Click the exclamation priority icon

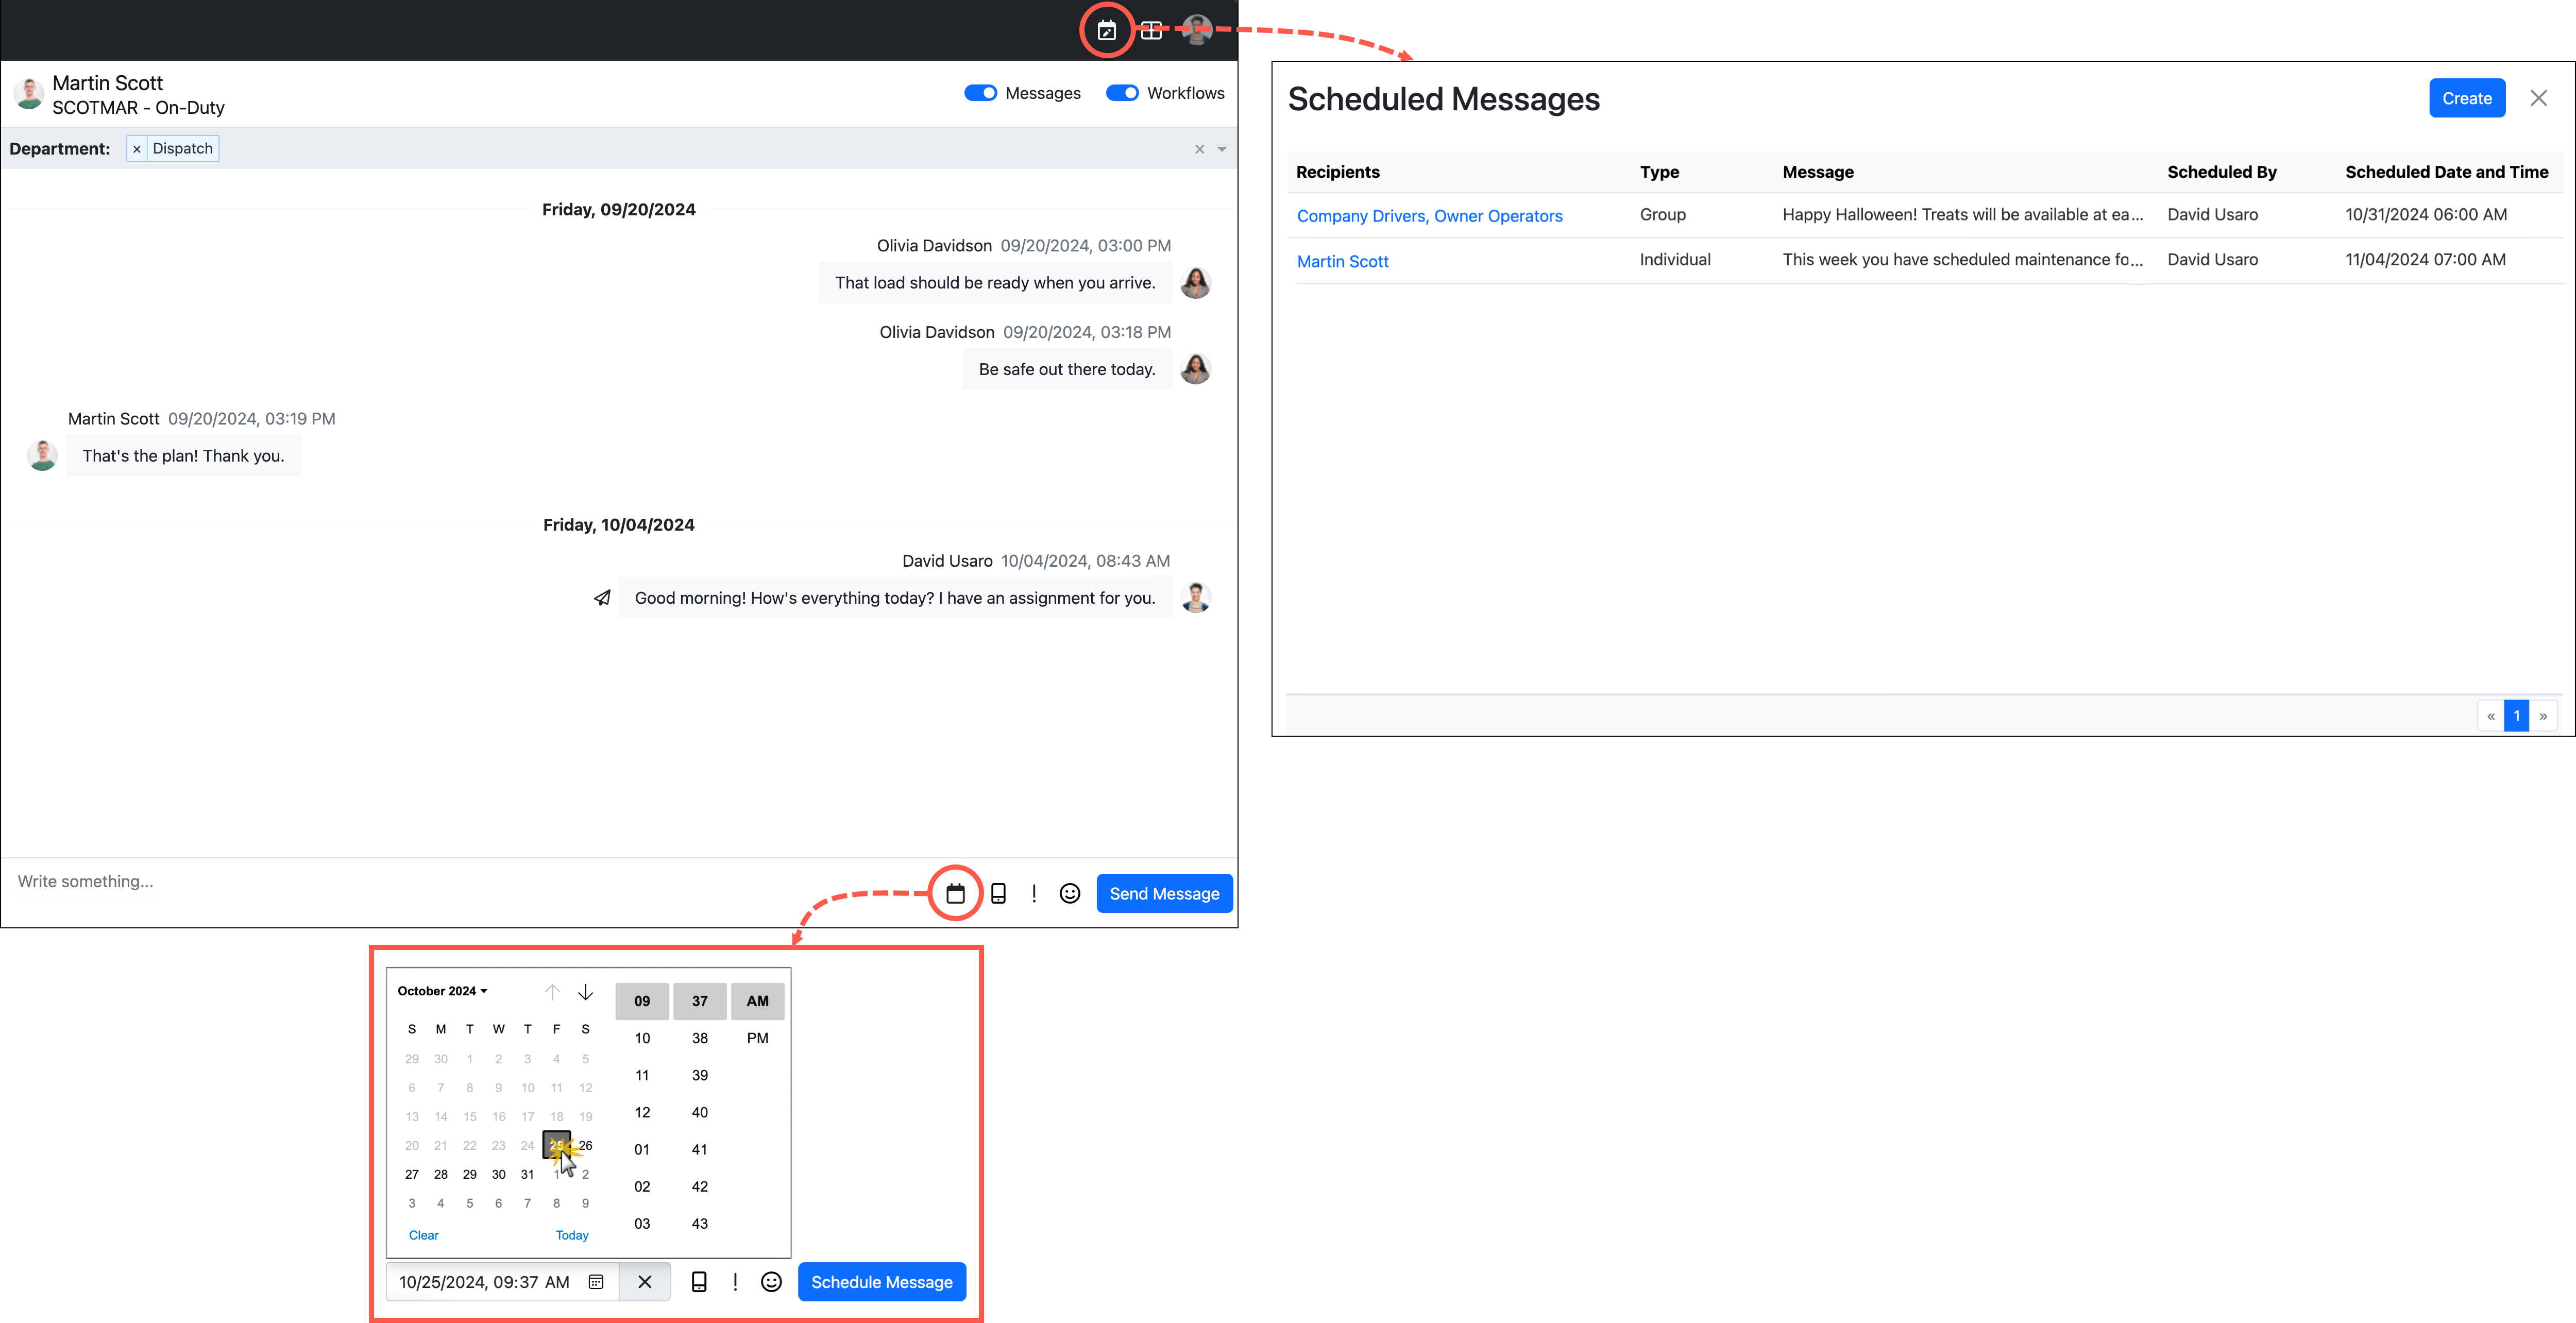1034,893
